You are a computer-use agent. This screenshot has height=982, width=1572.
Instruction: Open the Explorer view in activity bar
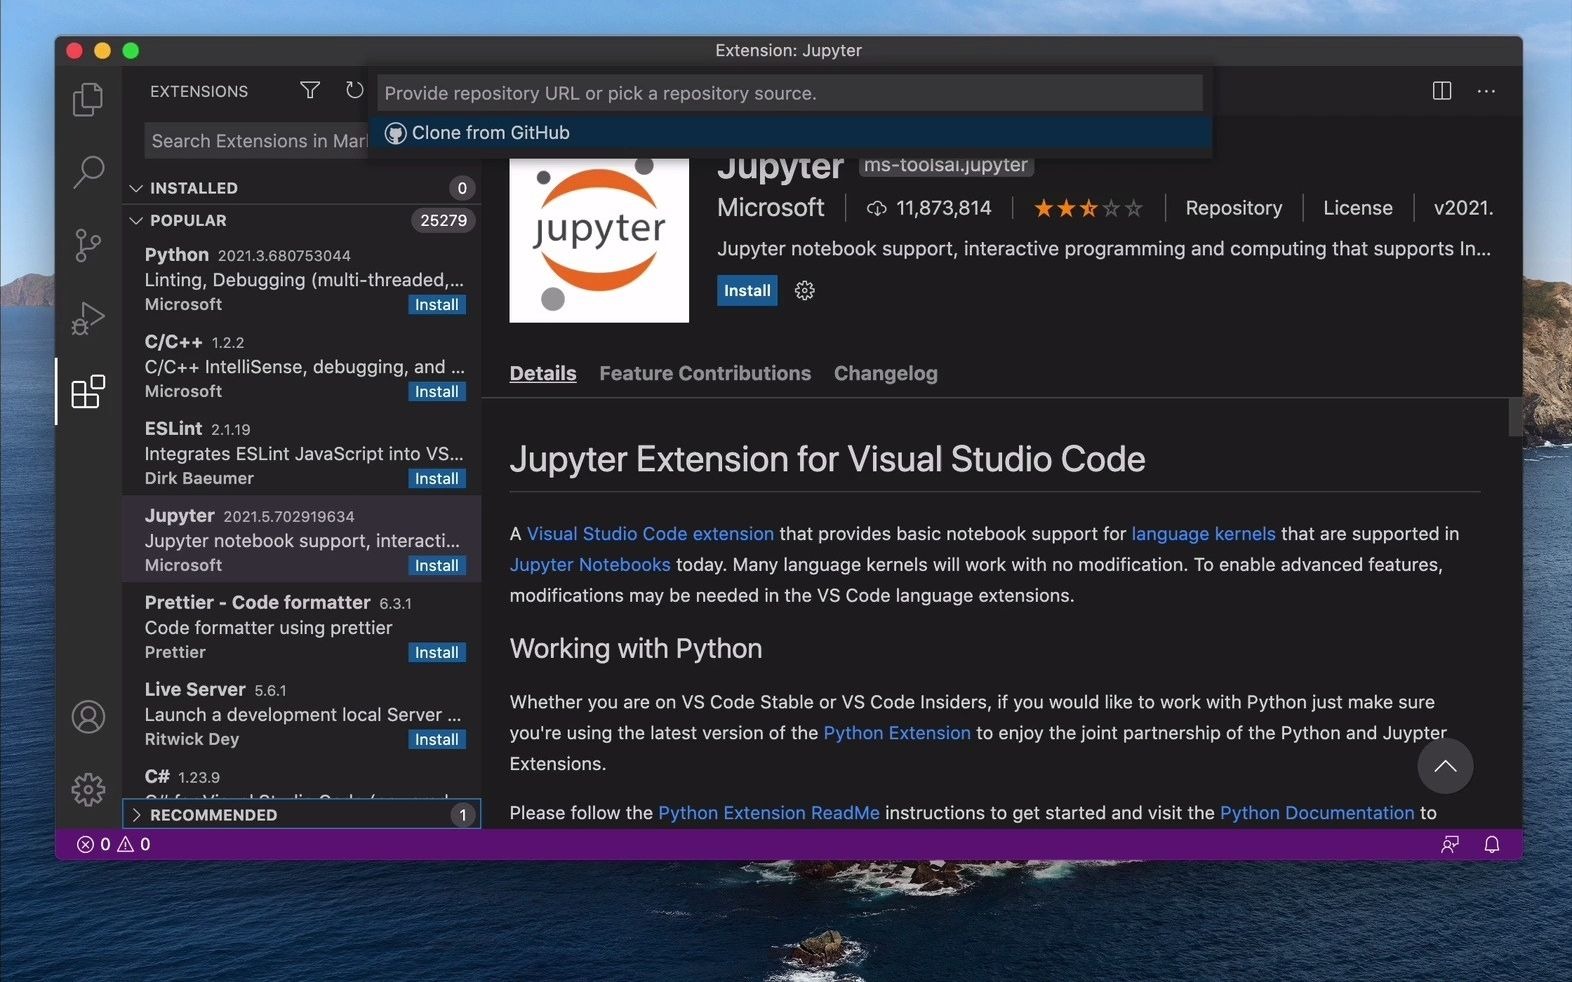coord(88,99)
